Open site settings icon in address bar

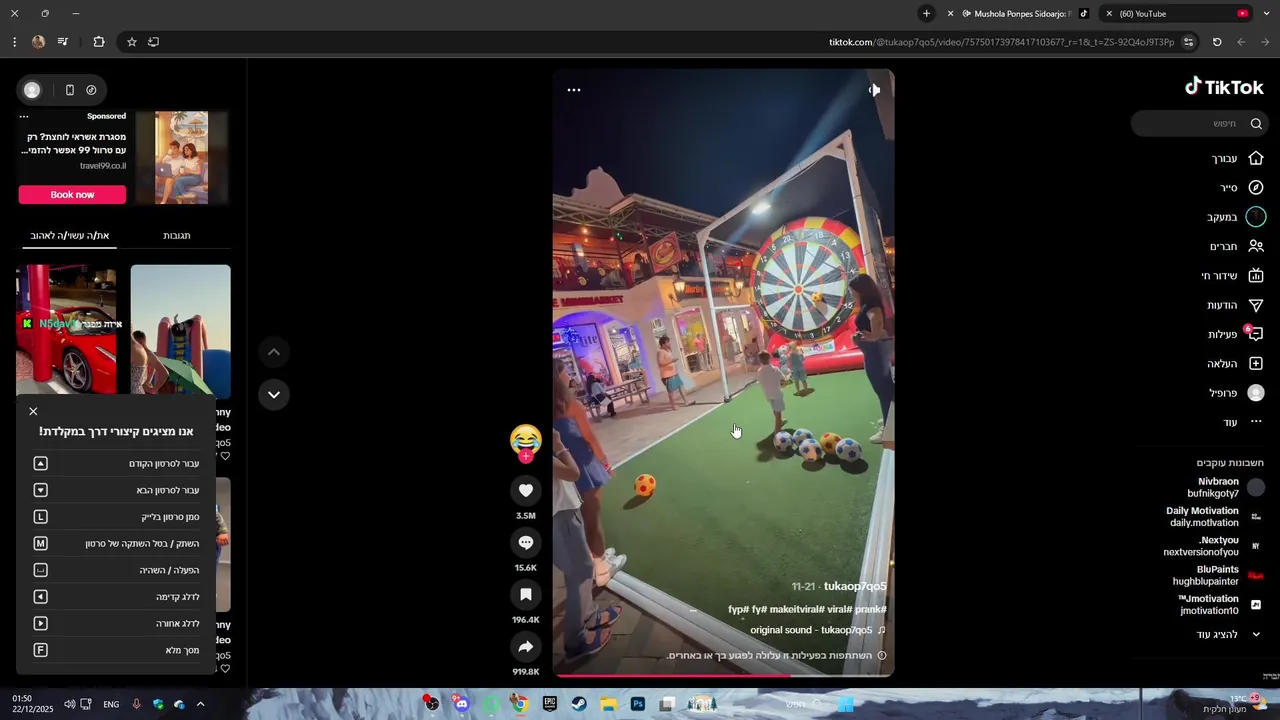pos(1188,42)
